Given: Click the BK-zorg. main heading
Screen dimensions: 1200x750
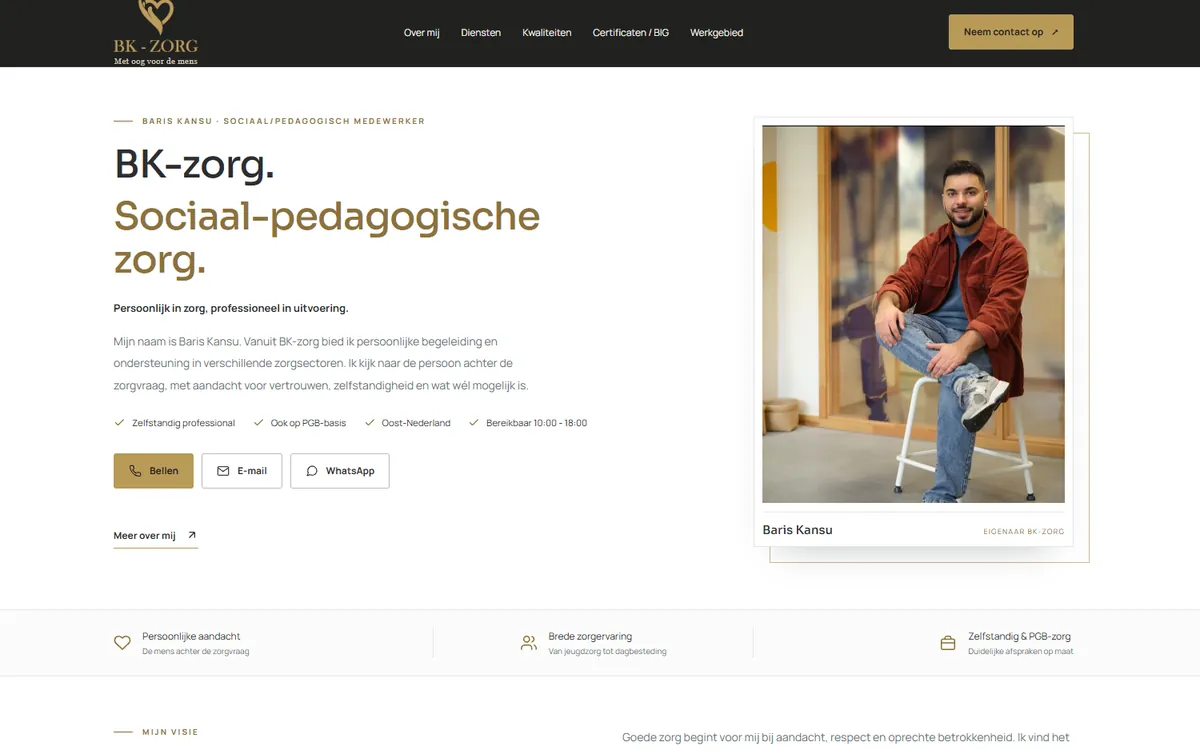Looking at the screenshot, I should point(195,165).
